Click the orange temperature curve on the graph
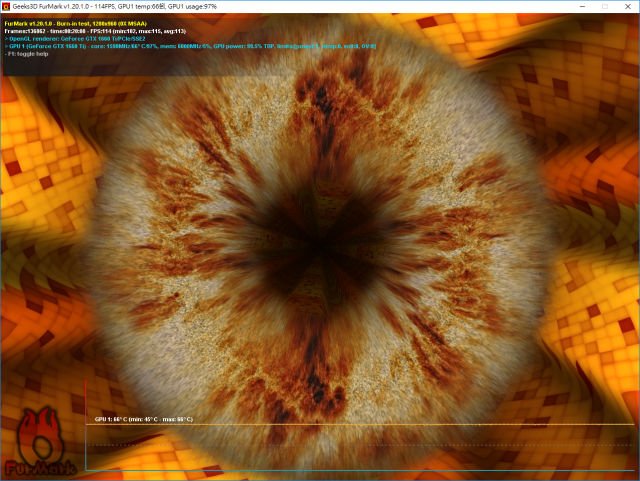Viewport: 640px width, 481px height. pyautogui.click(x=359, y=425)
